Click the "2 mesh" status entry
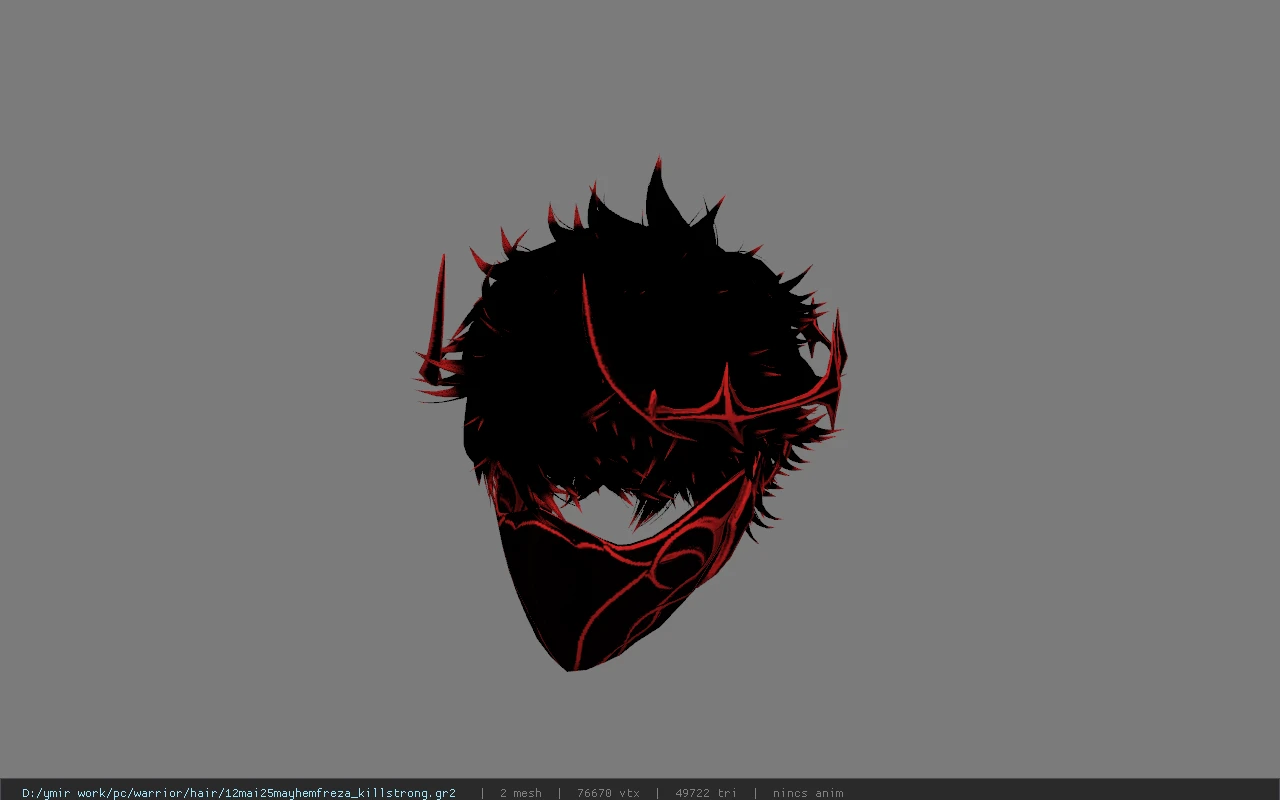Screen dimensions: 1280x800 pos(520,793)
